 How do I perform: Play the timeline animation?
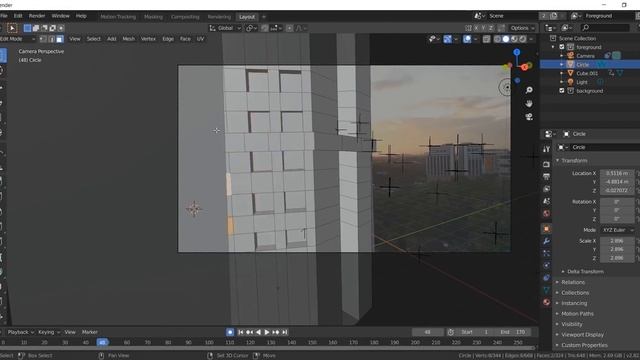click(267, 333)
